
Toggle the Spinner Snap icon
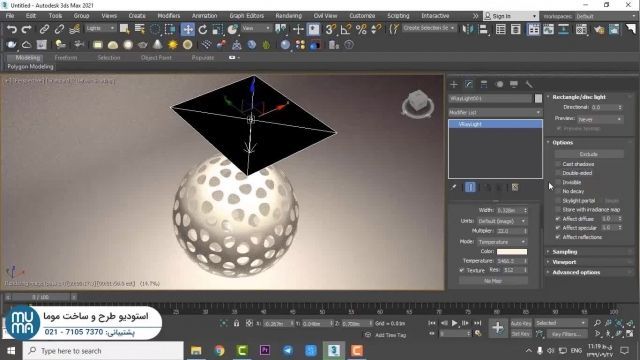[376, 29]
